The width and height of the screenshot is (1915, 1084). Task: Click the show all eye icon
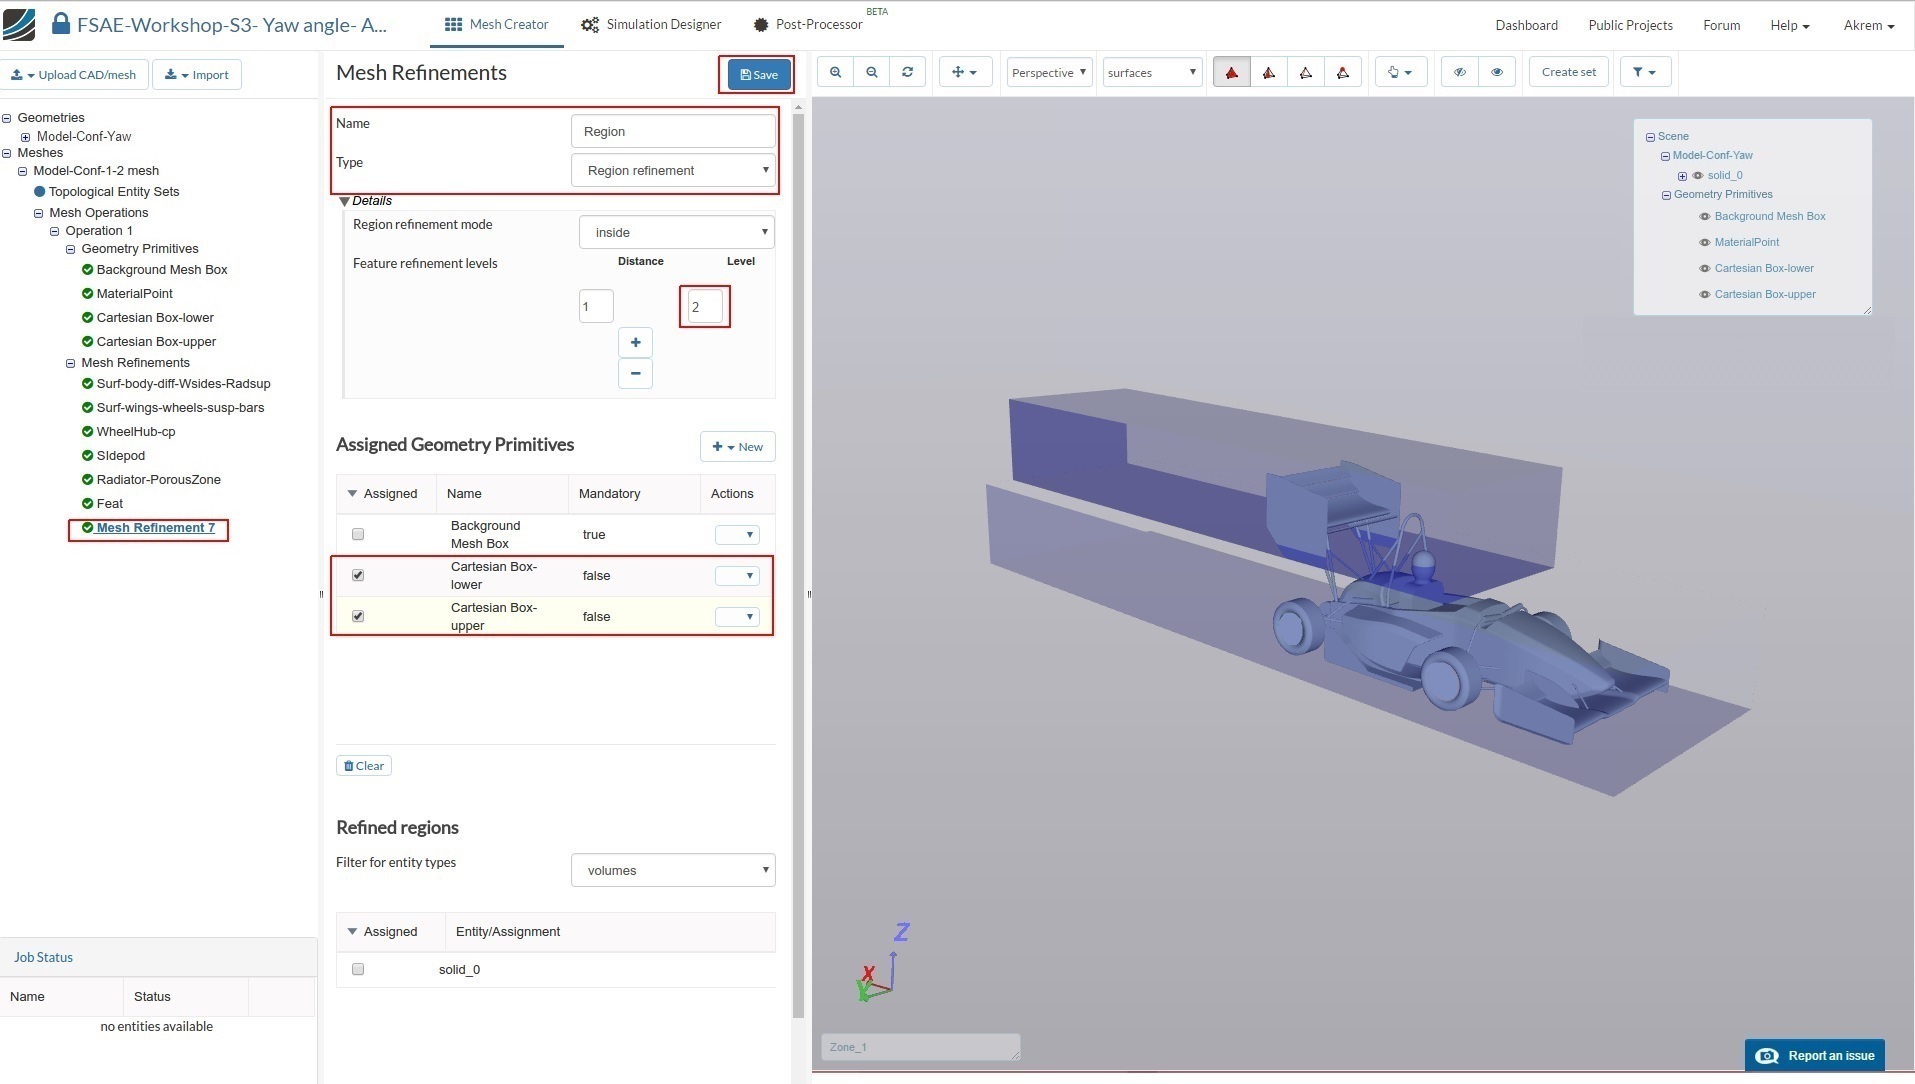pyautogui.click(x=1496, y=72)
